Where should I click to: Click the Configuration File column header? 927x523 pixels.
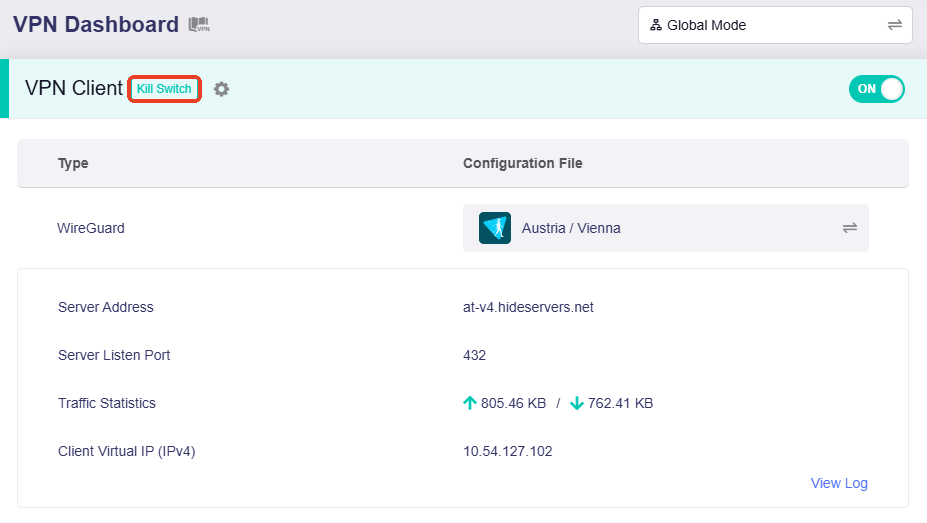pyautogui.click(x=522, y=163)
